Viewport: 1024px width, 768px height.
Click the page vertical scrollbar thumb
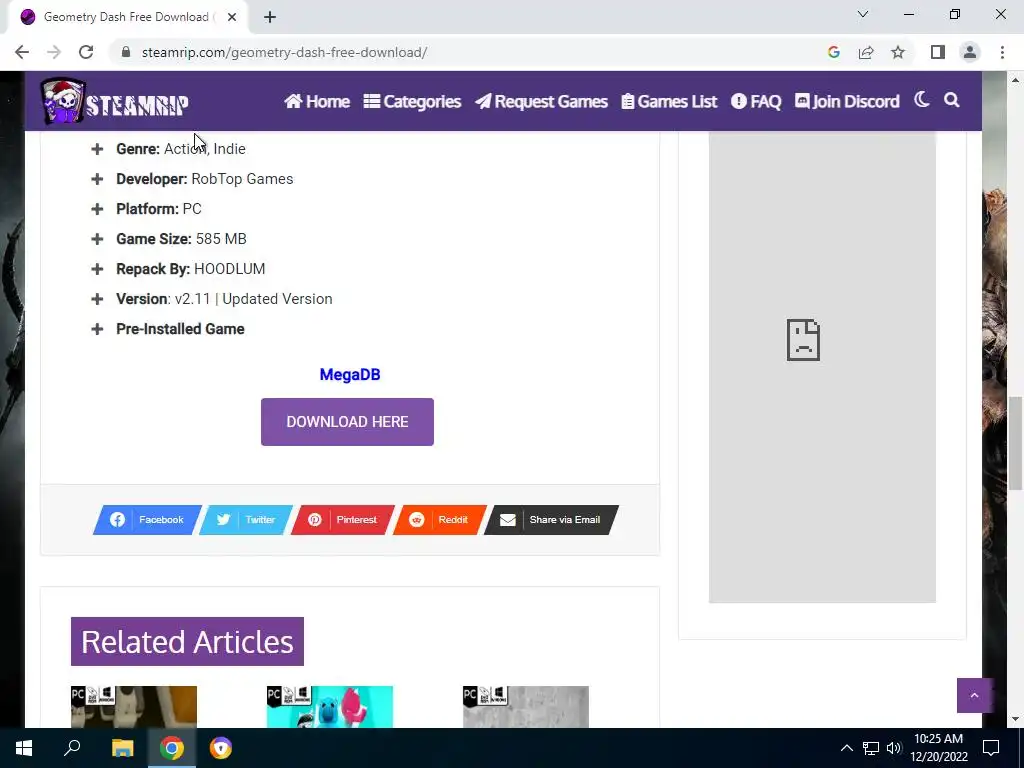coord(1015,443)
